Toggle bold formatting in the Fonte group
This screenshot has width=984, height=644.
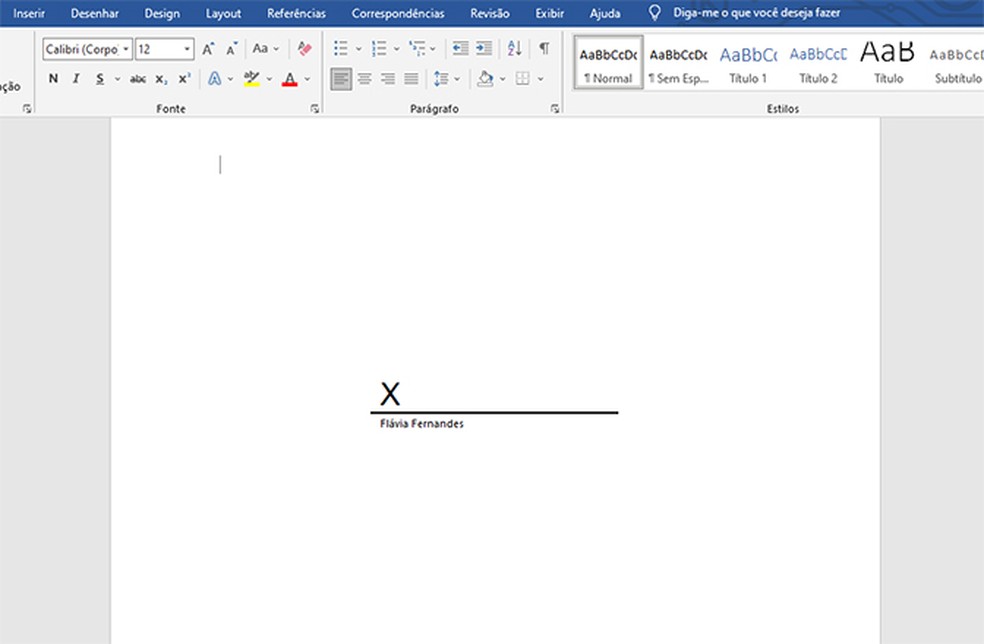coord(53,78)
